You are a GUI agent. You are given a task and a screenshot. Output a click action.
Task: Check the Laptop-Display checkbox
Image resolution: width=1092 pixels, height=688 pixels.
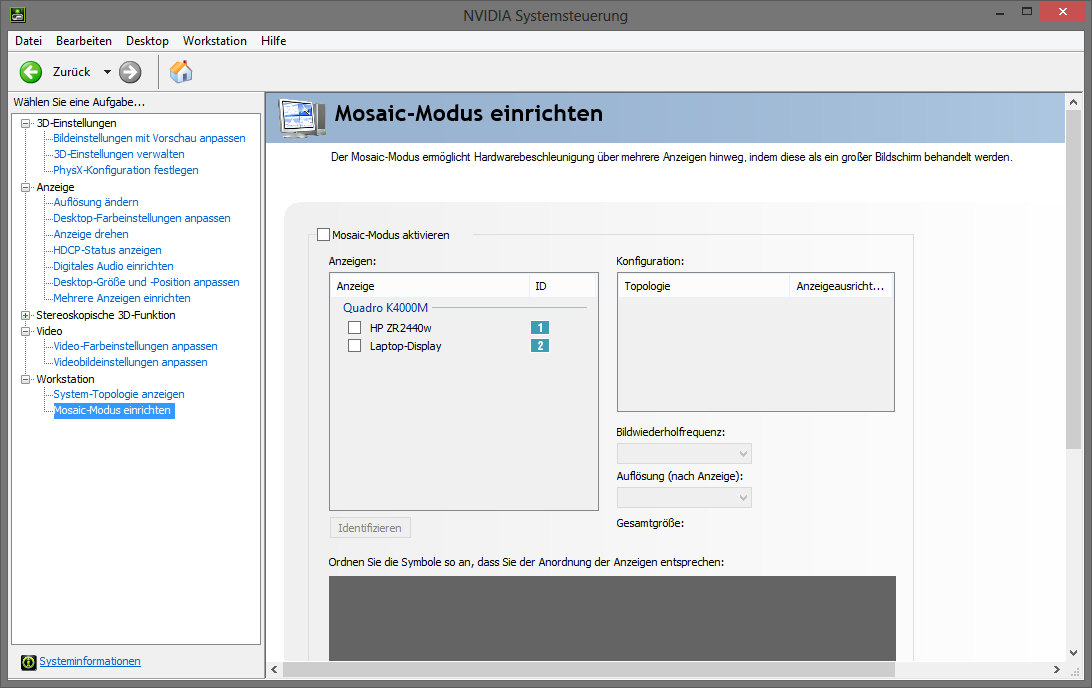tap(354, 345)
